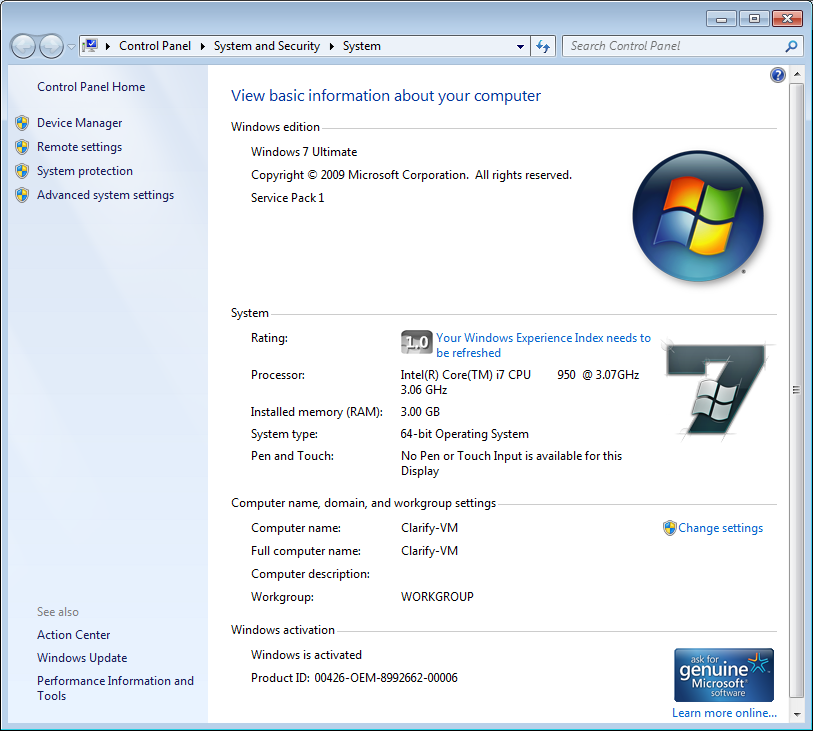
Task: Open Remote settings
Action: click(x=79, y=147)
